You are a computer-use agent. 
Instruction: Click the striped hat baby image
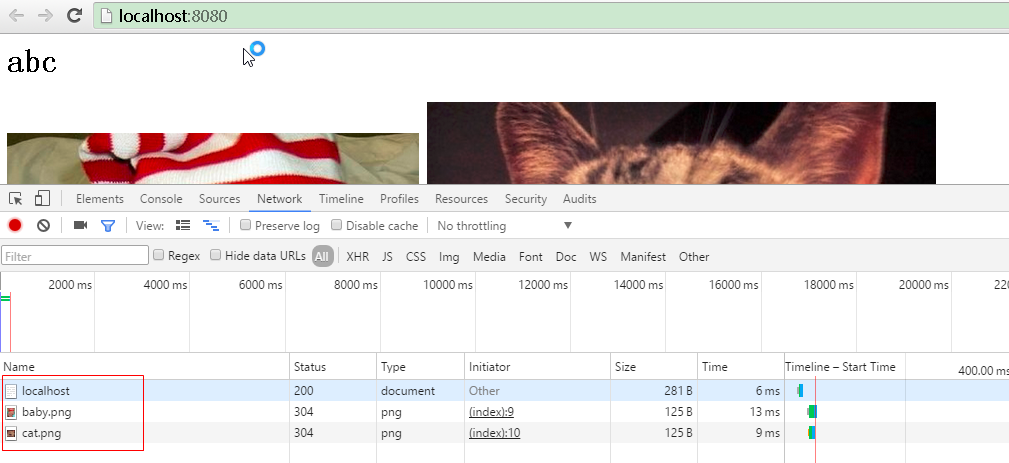tap(213, 159)
